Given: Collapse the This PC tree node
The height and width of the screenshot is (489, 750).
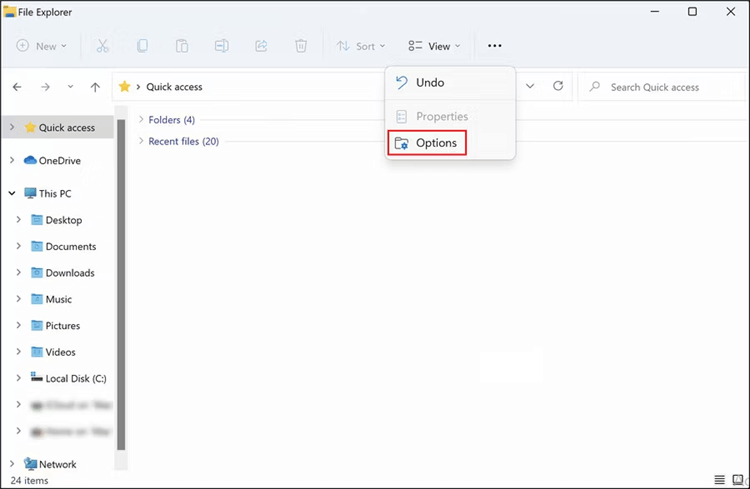Looking at the screenshot, I should coord(12,193).
